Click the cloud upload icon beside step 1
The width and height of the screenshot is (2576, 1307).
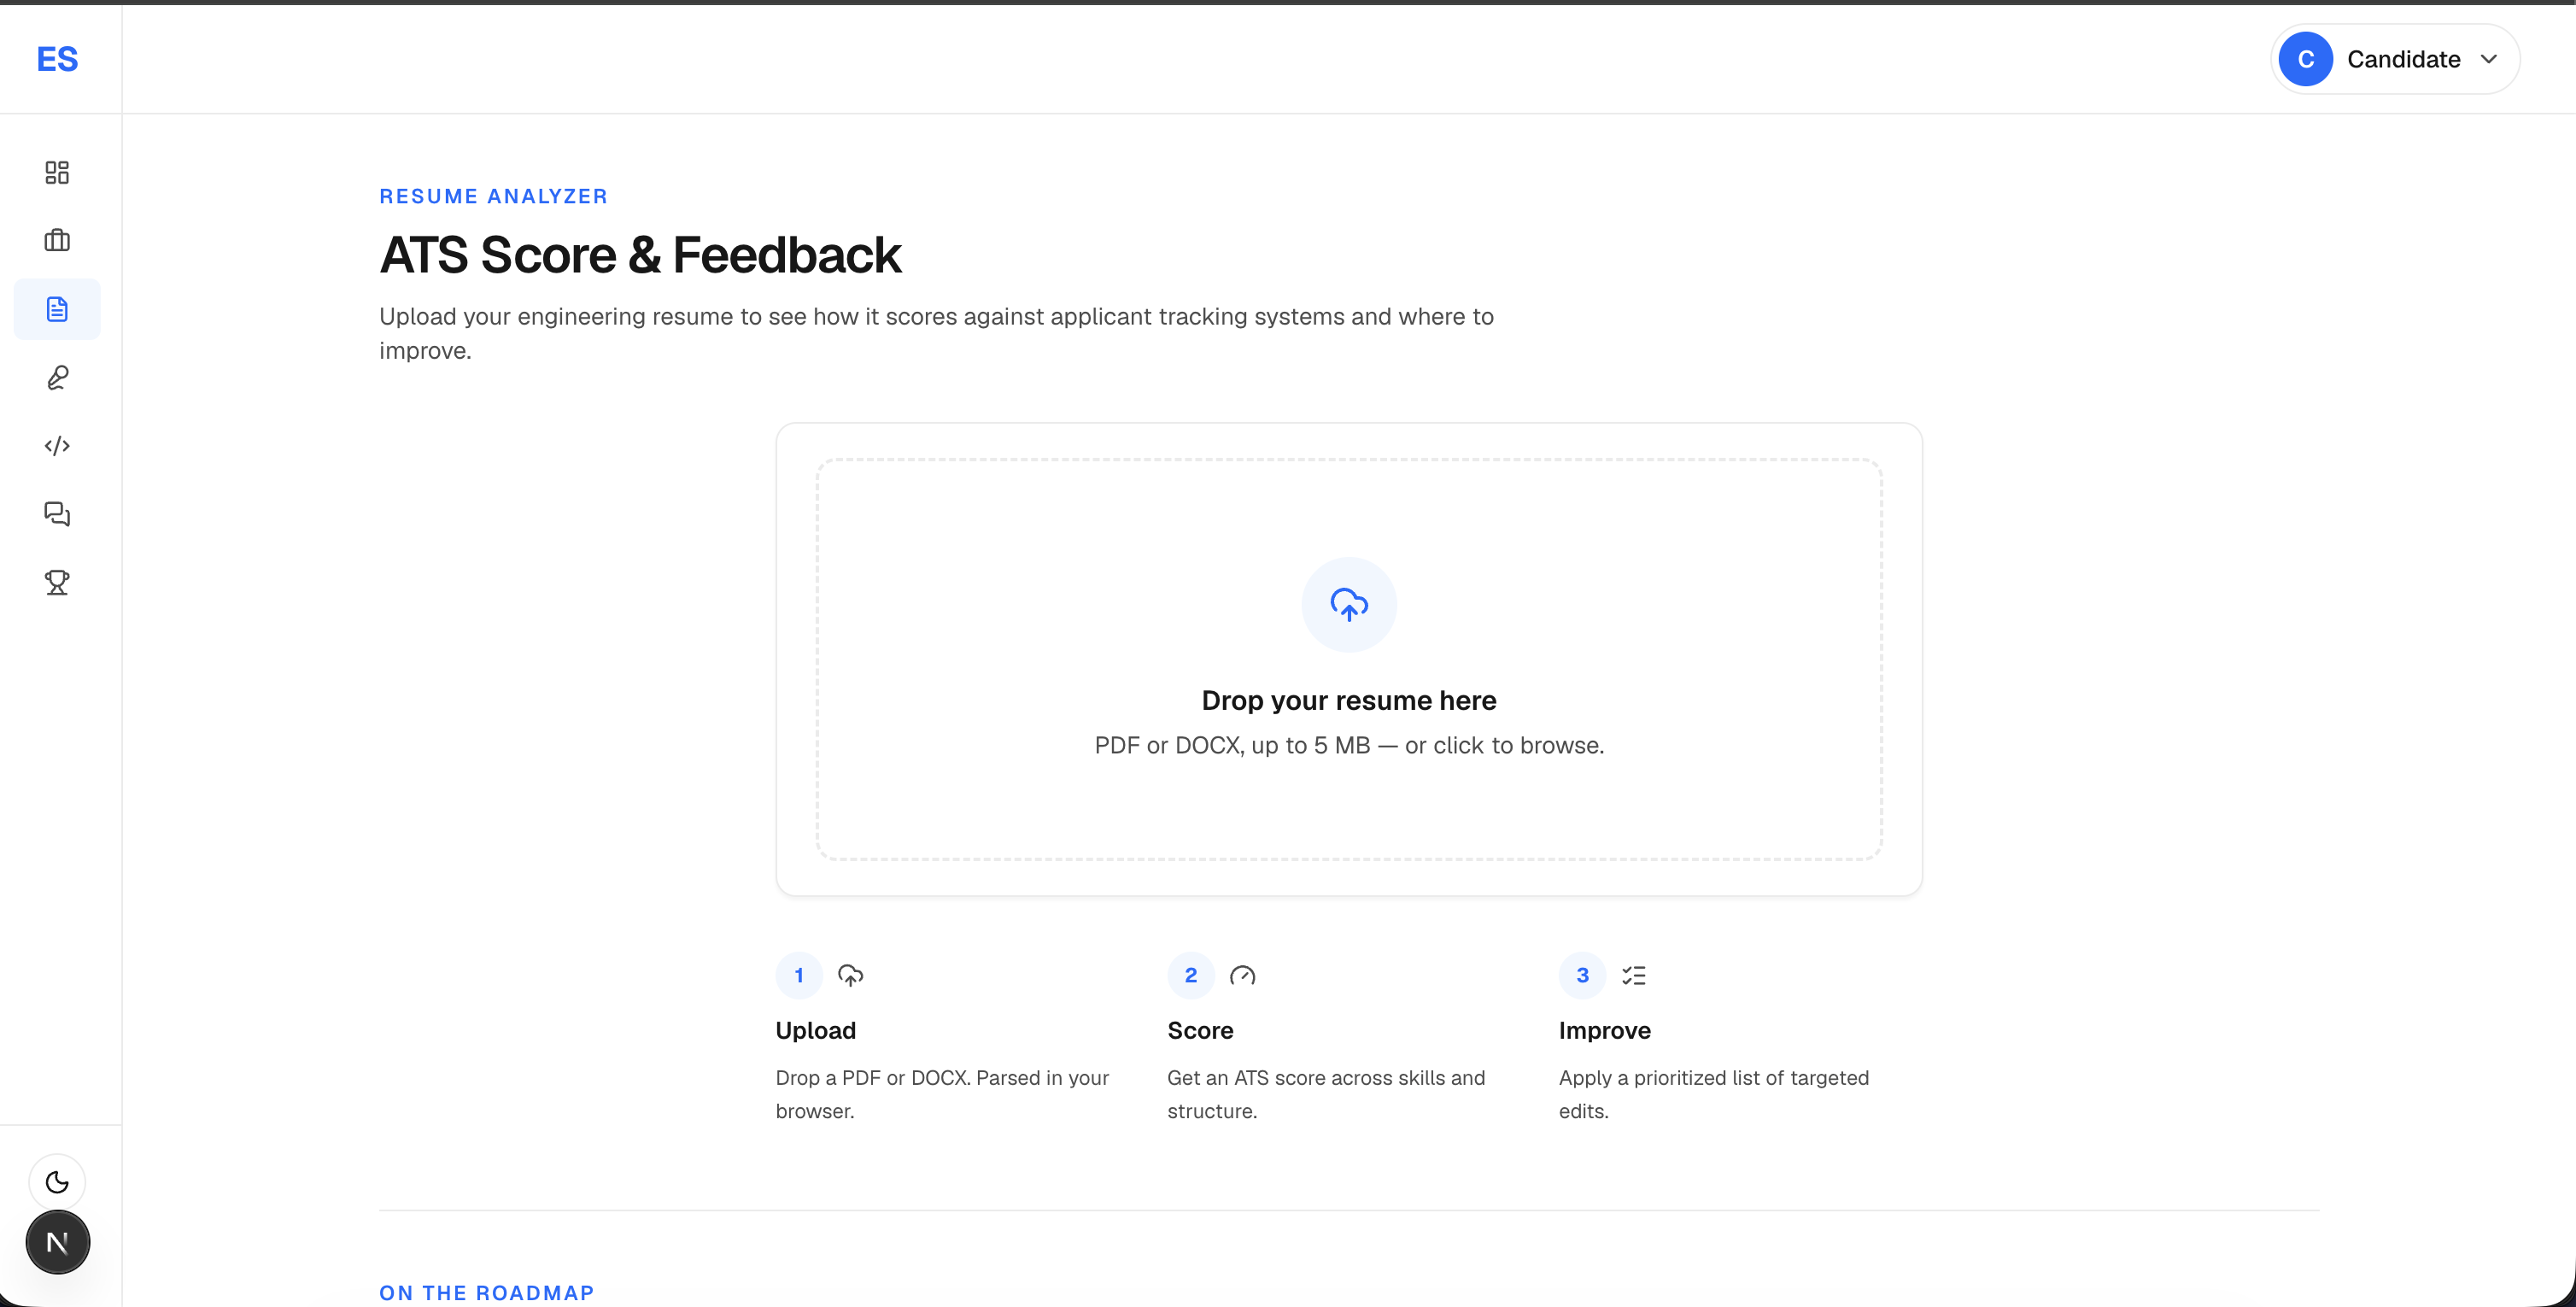click(850, 975)
